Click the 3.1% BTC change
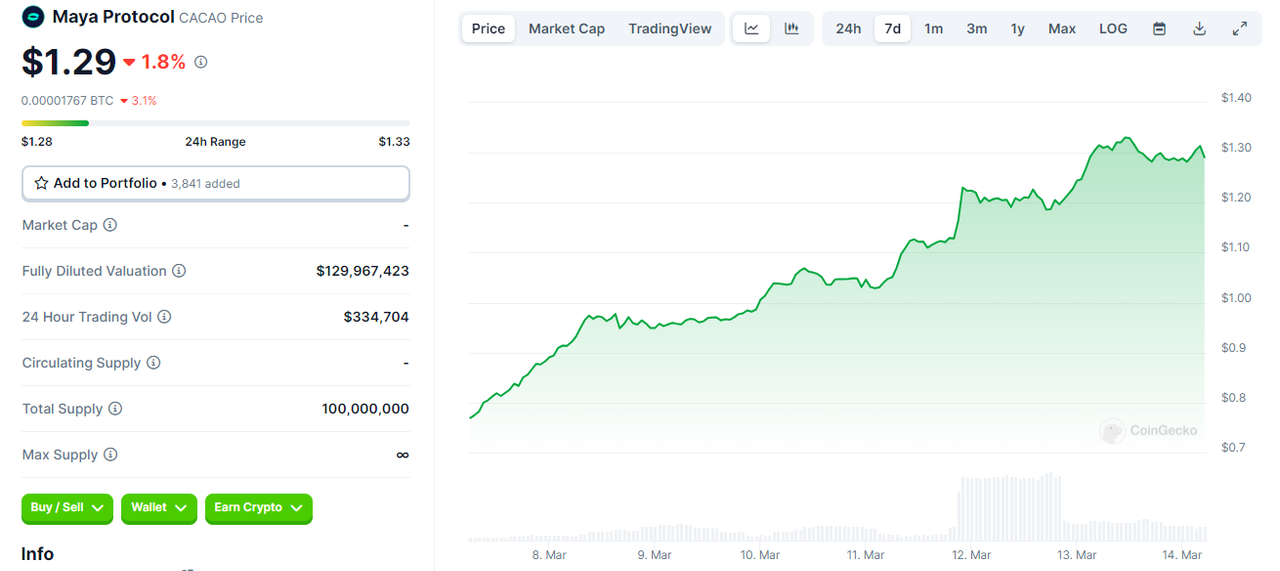This screenshot has width=1280, height=571. click(138, 101)
